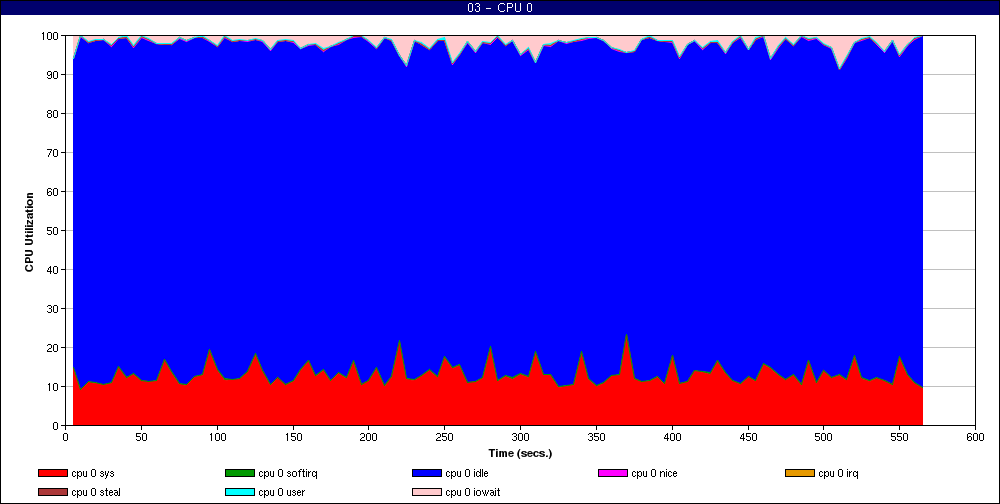Screen dimensions: 1000x504
Task: Click the 50 tick on the Y axis
Action: coord(54,230)
